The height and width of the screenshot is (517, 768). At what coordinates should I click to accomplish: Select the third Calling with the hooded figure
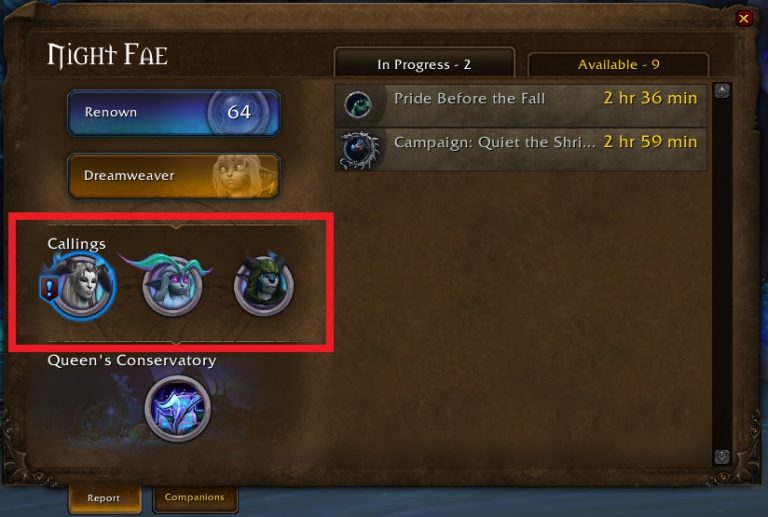click(x=264, y=286)
